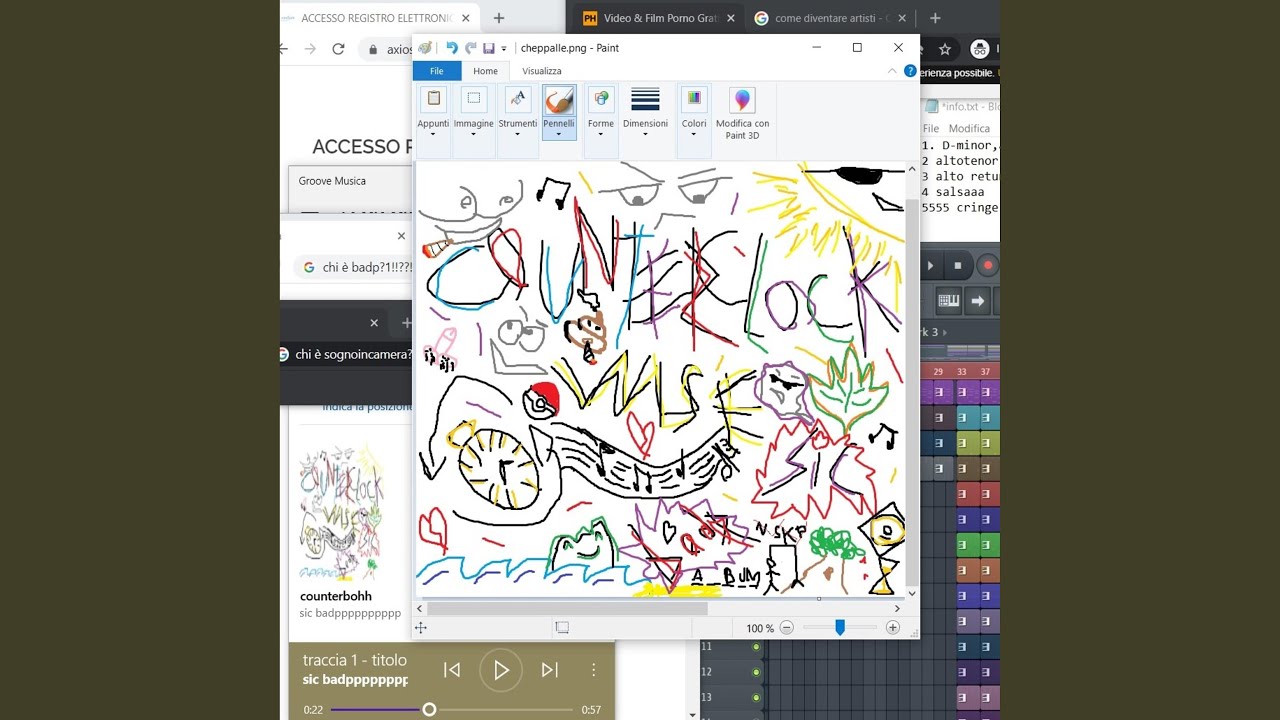Screen dimensions: 1280x720
Task: Collapse the Paint ribbon with the chevron
Action: [892, 71]
